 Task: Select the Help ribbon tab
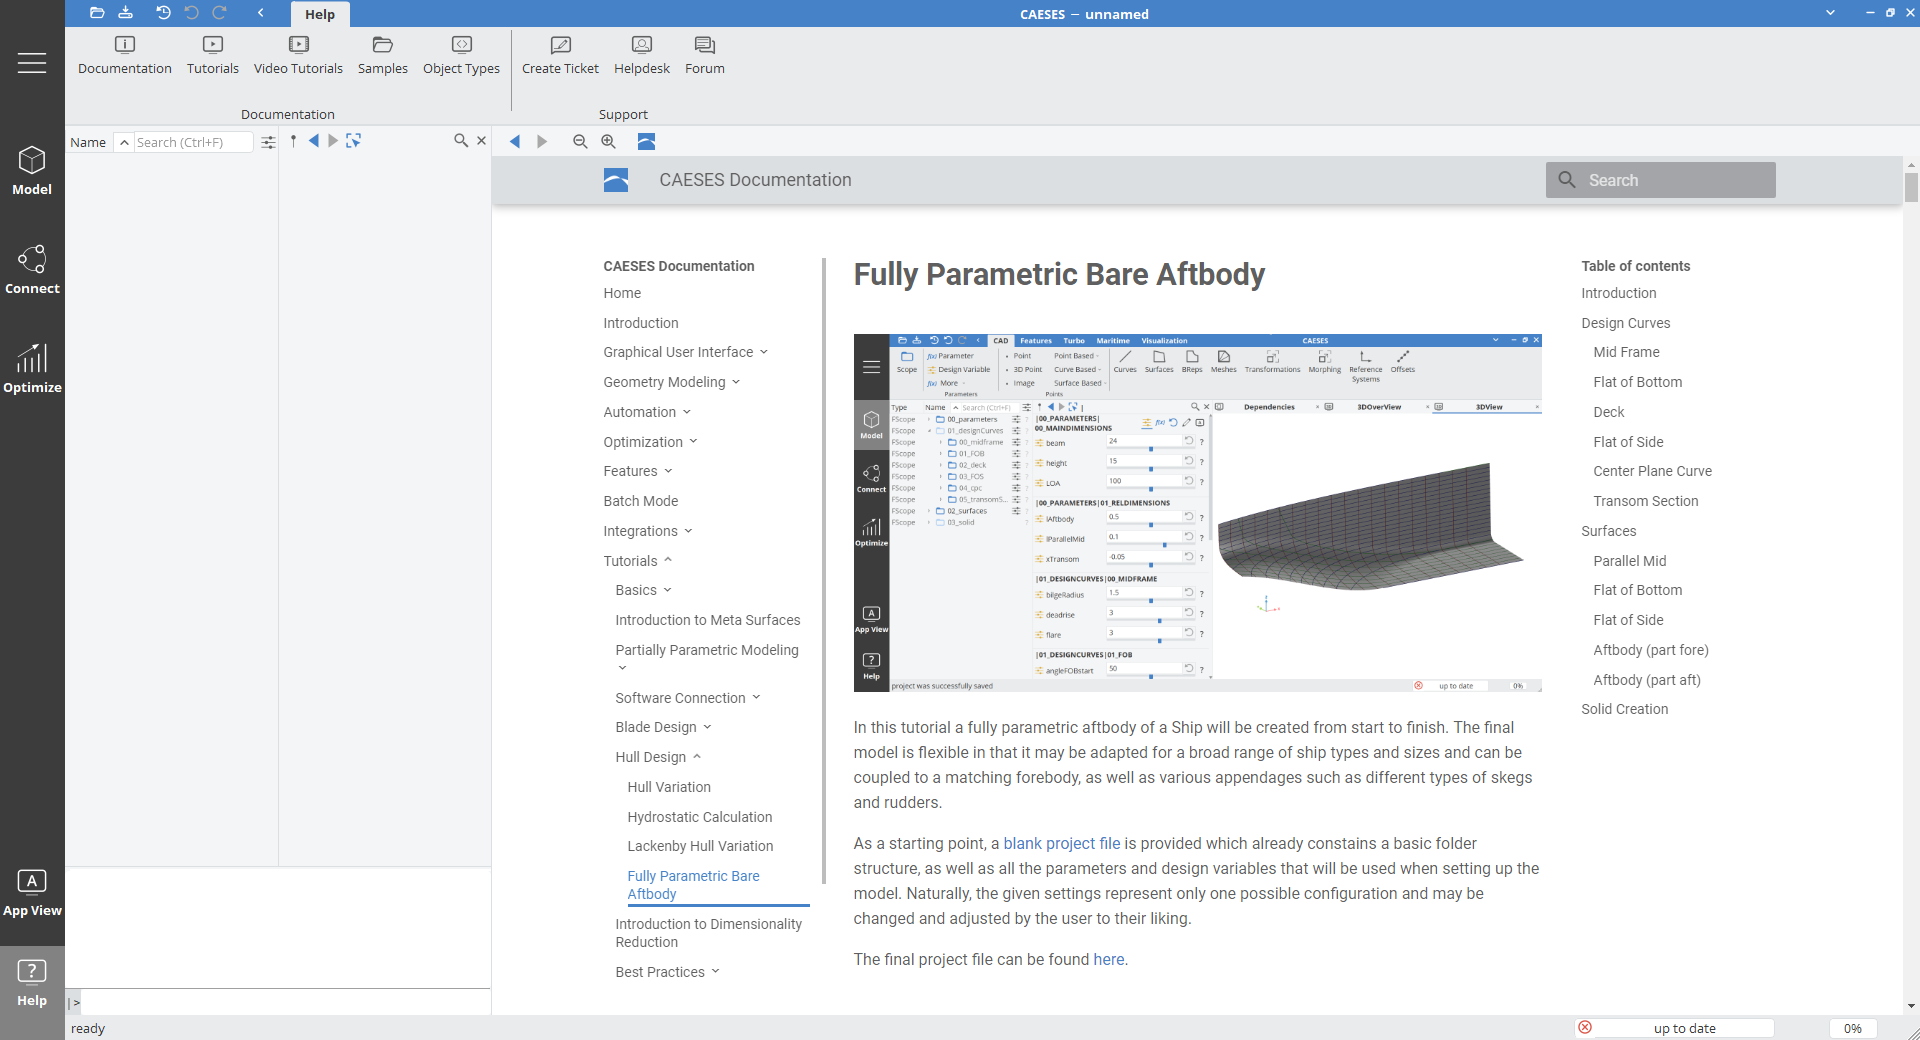(x=320, y=14)
